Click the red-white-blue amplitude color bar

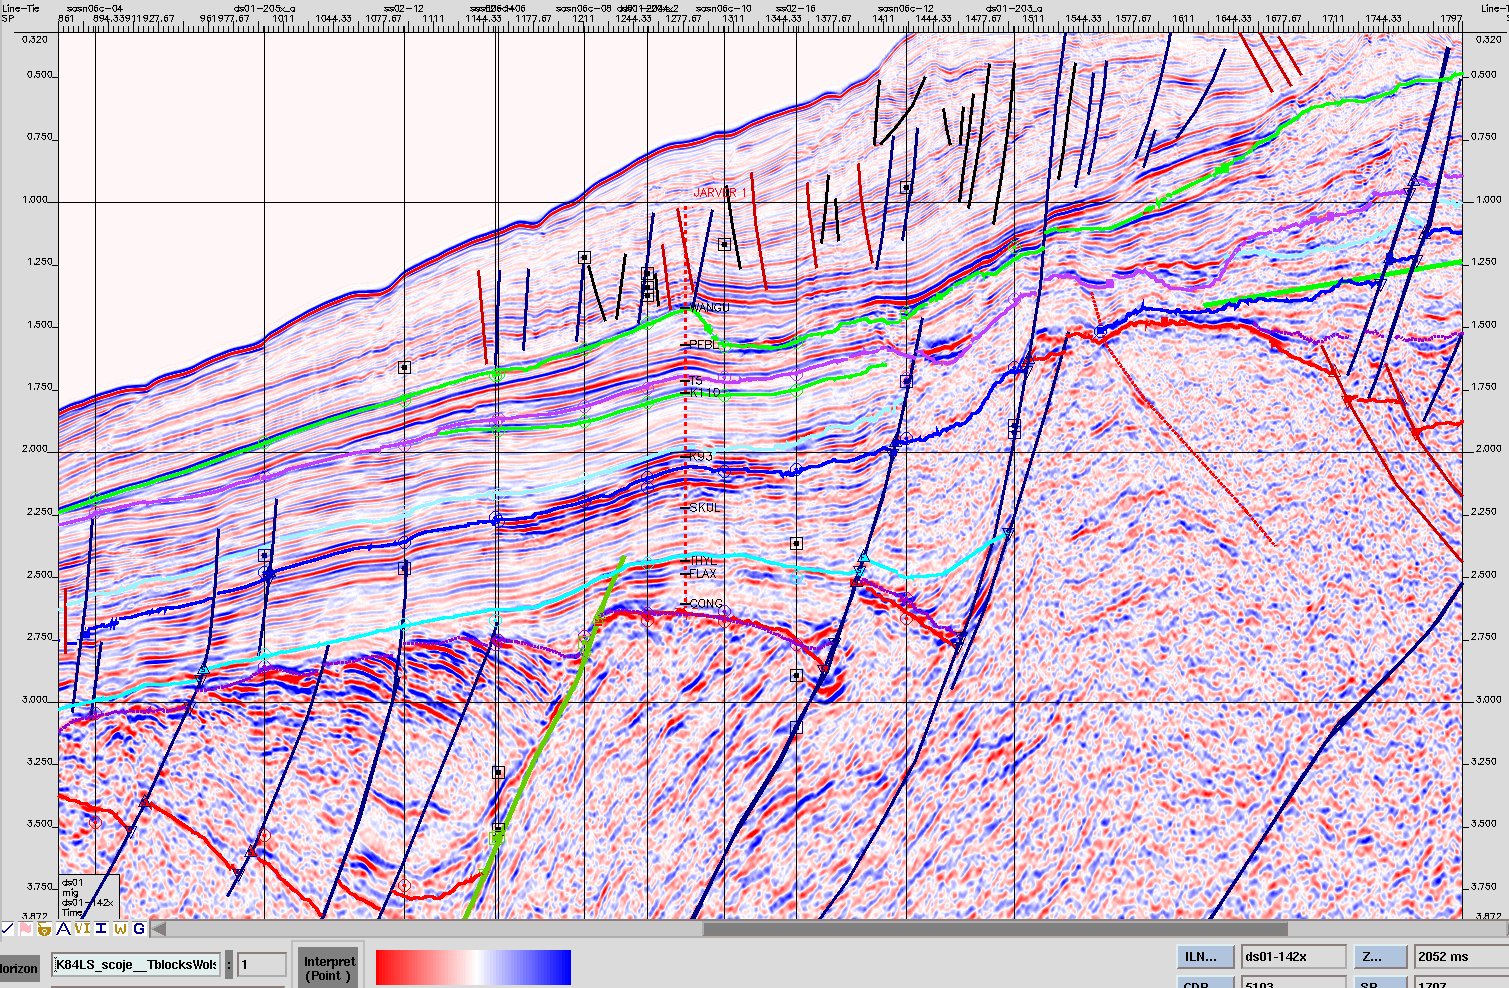click(473, 967)
